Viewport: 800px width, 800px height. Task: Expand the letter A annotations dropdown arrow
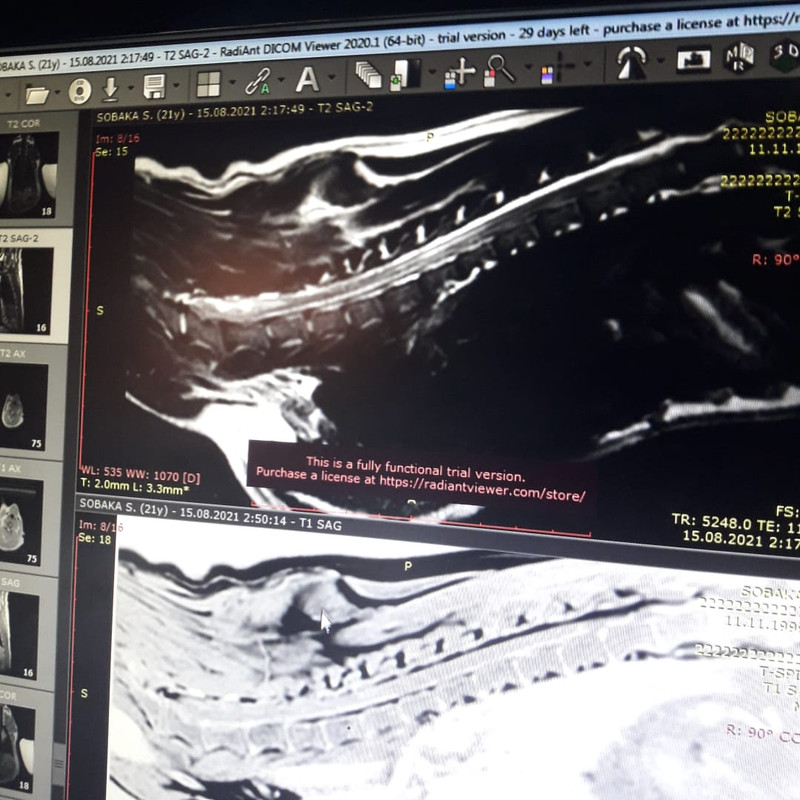click(332, 77)
